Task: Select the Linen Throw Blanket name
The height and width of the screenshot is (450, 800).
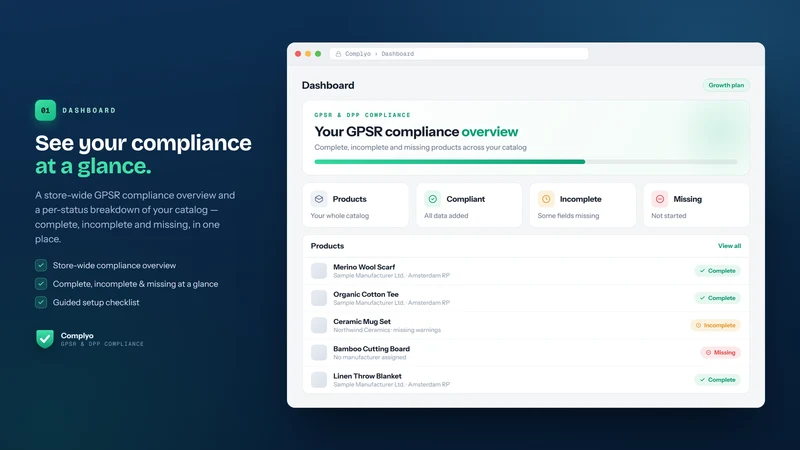Action: click(x=367, y=376)
